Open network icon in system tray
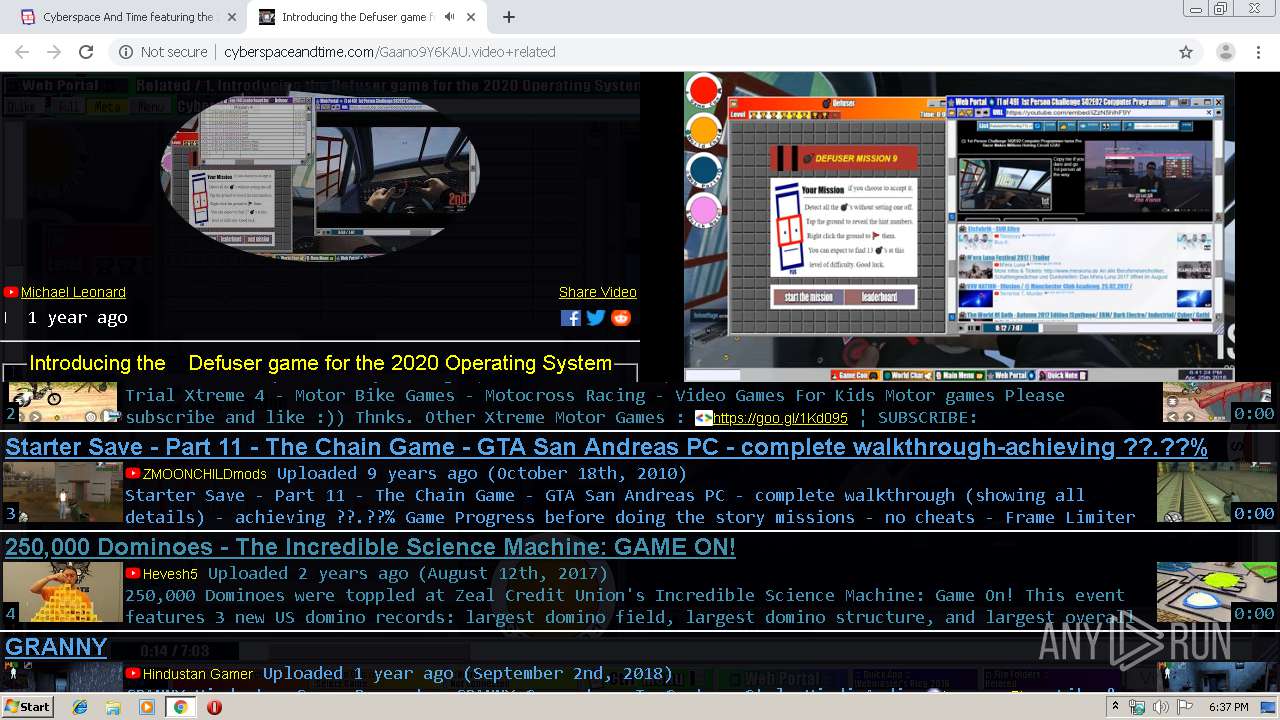Image resolution: width=1280 pixels, height=720 pixels. 1137,707
